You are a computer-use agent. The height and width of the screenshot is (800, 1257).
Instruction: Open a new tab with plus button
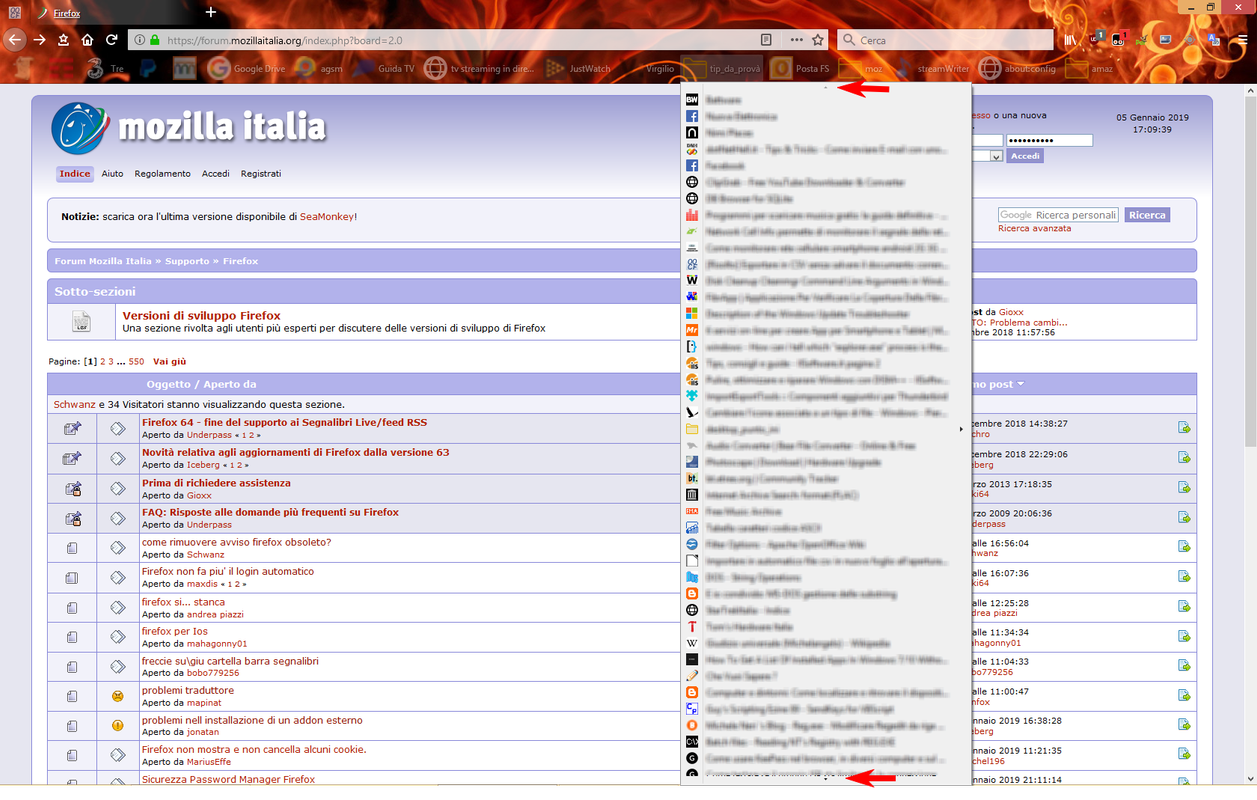[210, 13]
